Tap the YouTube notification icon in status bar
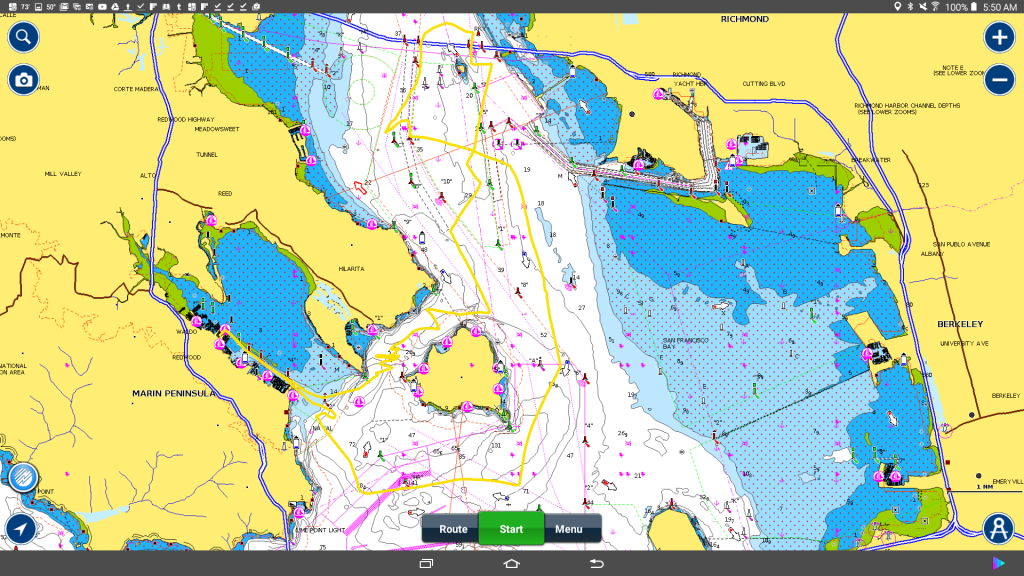This screenshot has height=576, width=1024. 102,7
